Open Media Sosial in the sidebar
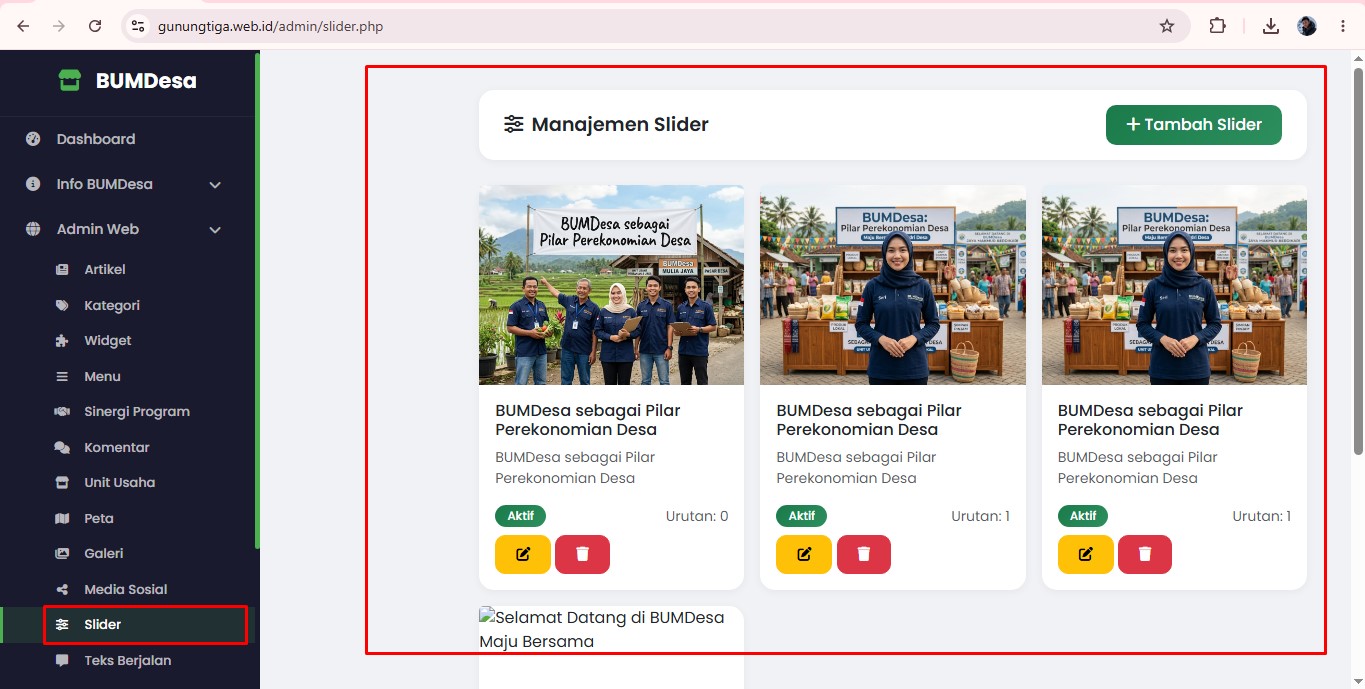1365x689 pixels. pyautogui.click(x=128, y=589)
